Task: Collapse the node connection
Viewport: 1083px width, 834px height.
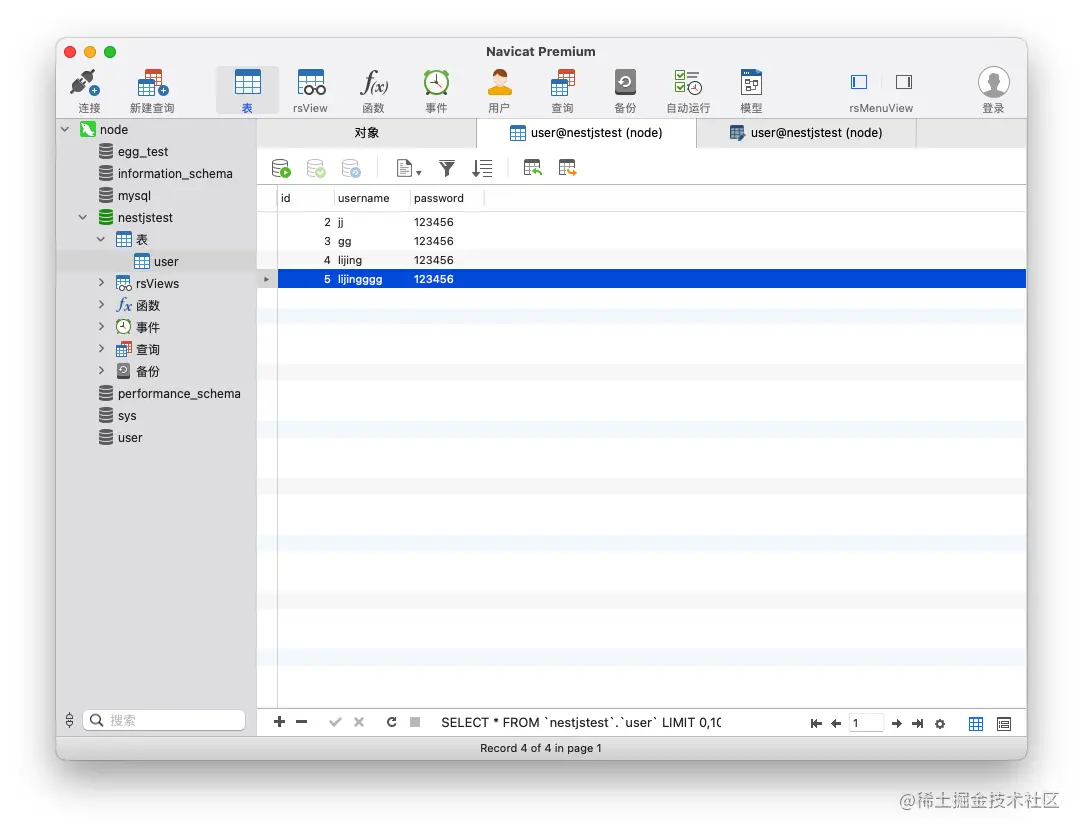Action: [65, 129]
